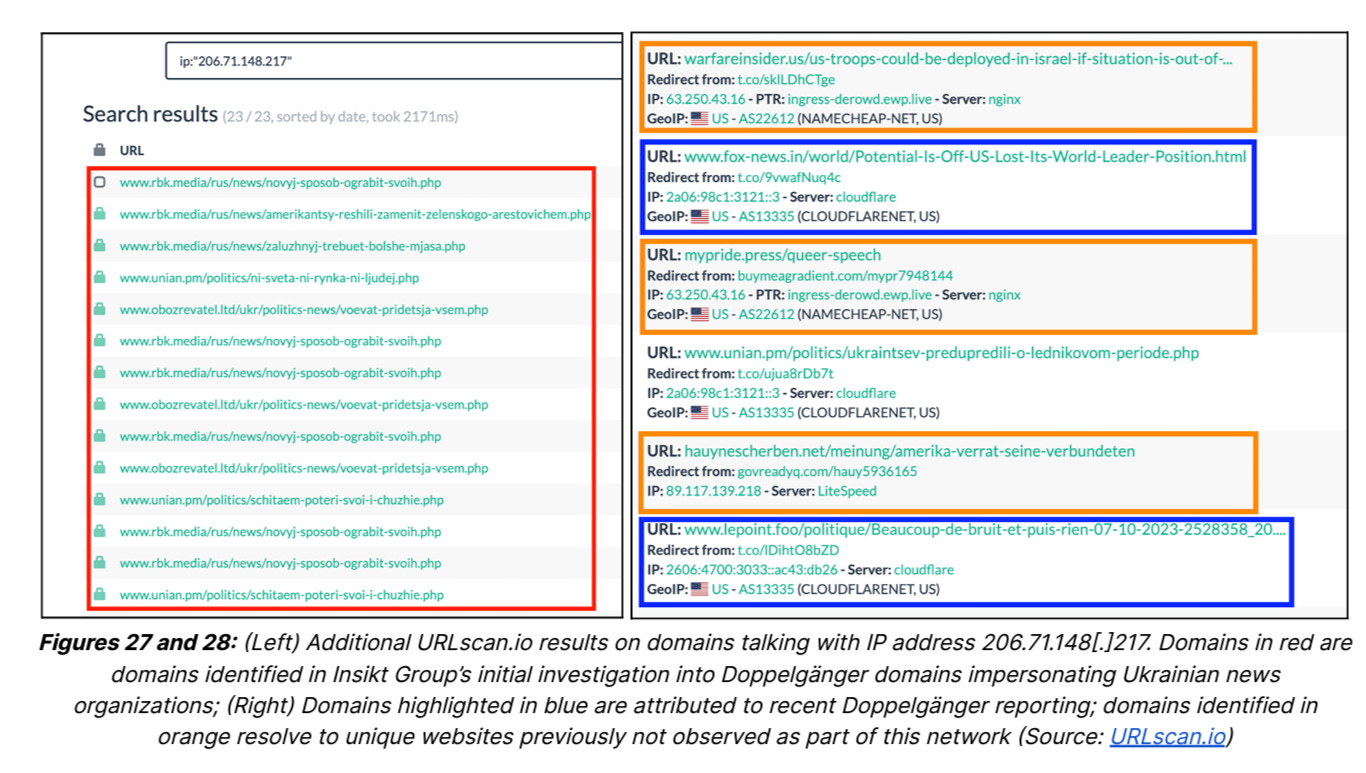This screenshot has height=773, width=1366.
Task: Open the unian.pm ni-sveta-ni-rynka-ni-ljudej.php link
Action: click(x=269, y=278)
